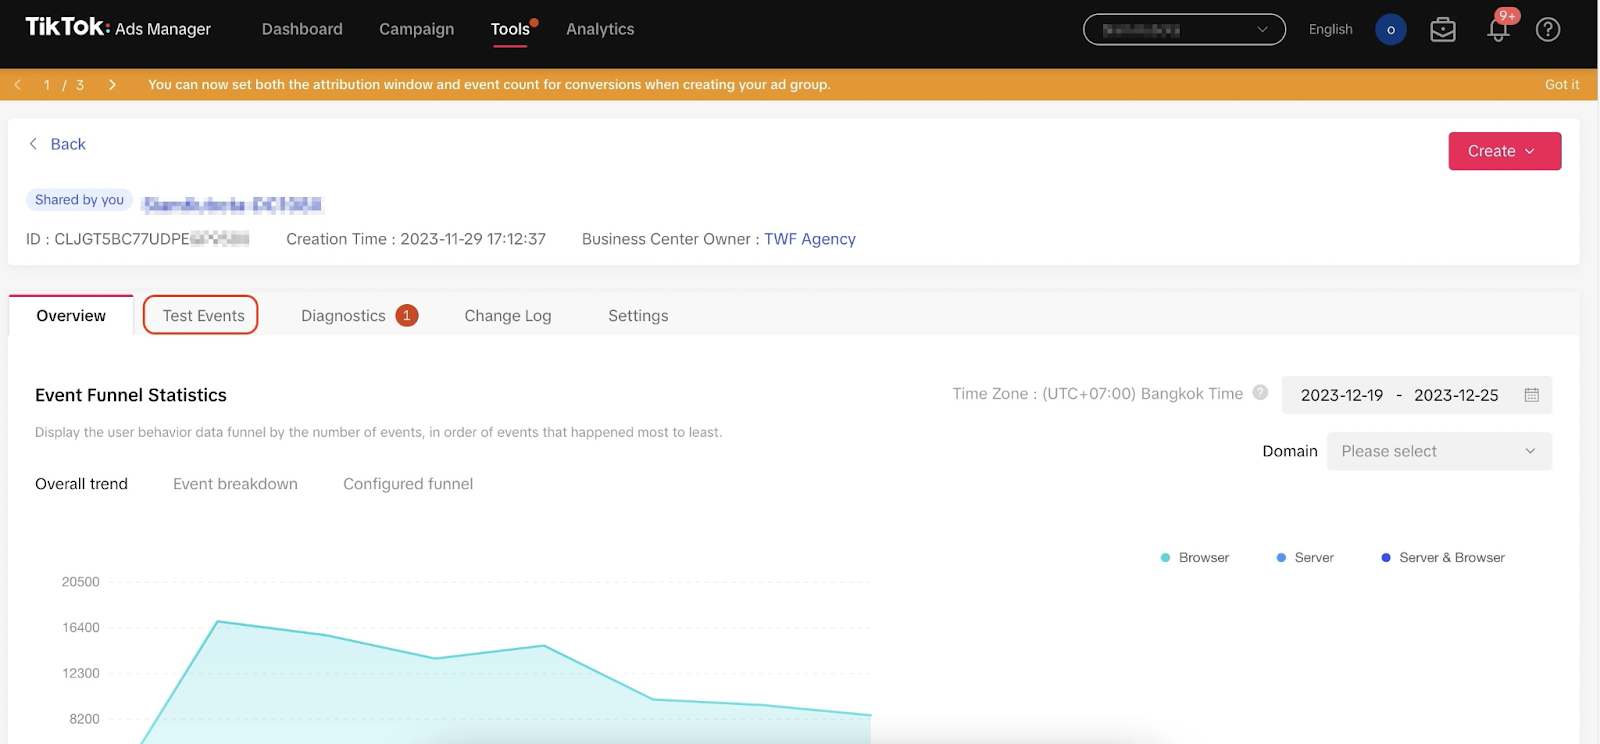Toggle the Server & Browser legend series
The width and height of the screenshot is (1600, 744).
coord(1443,558)
